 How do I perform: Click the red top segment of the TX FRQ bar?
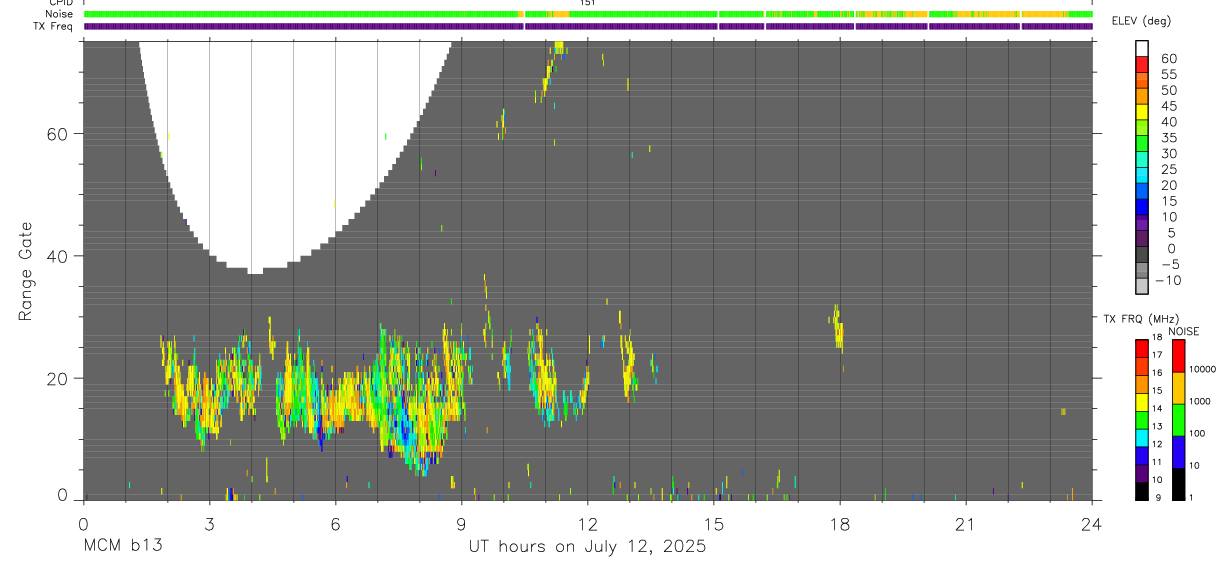(1142, 349)
